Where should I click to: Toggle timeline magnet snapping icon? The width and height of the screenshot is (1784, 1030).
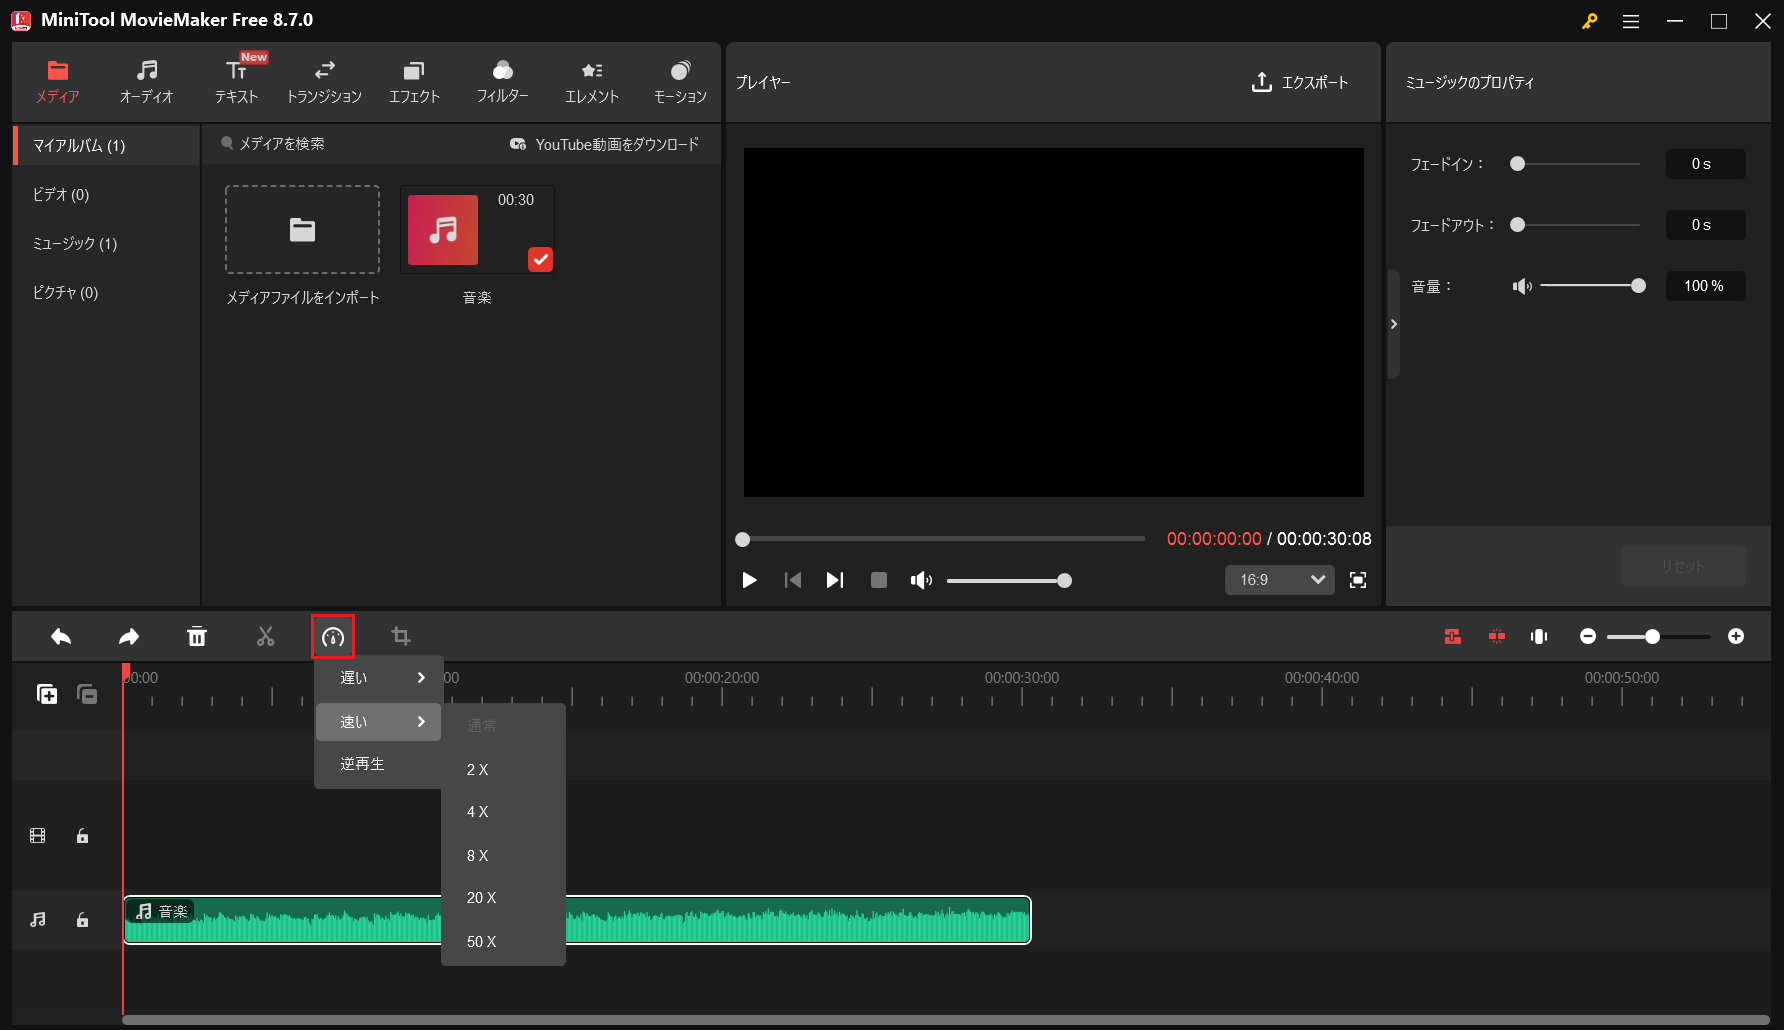pyautogui.click(x=1452, y=637)
